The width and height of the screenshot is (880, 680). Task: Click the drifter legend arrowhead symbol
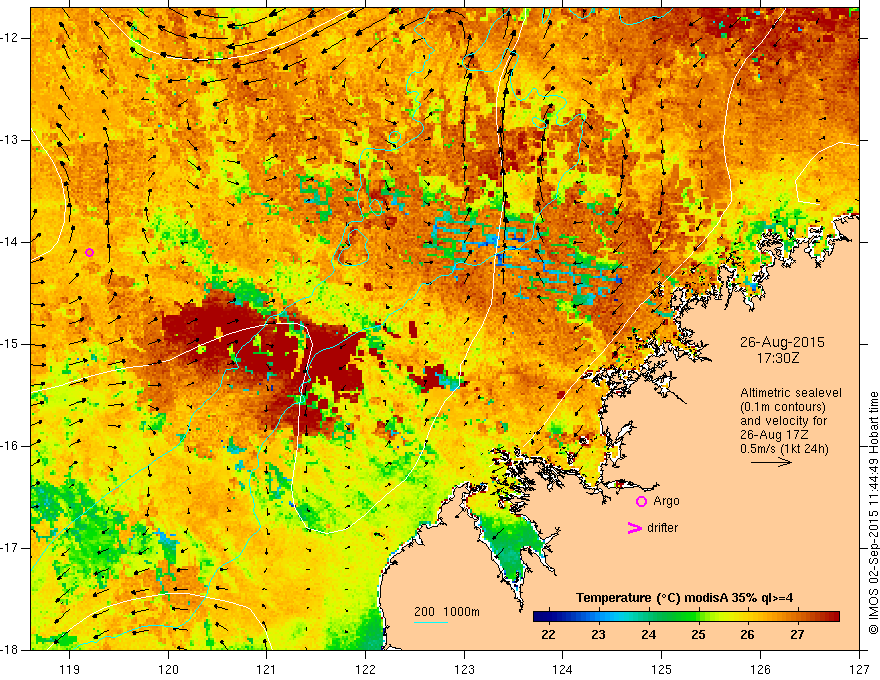(634, 528)
